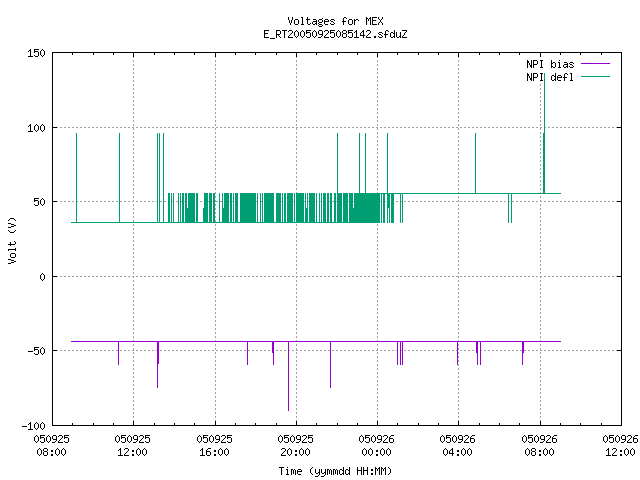Click the x-axis label '050926 12:00'
640x480 pixels.
[x=620, y=446]
